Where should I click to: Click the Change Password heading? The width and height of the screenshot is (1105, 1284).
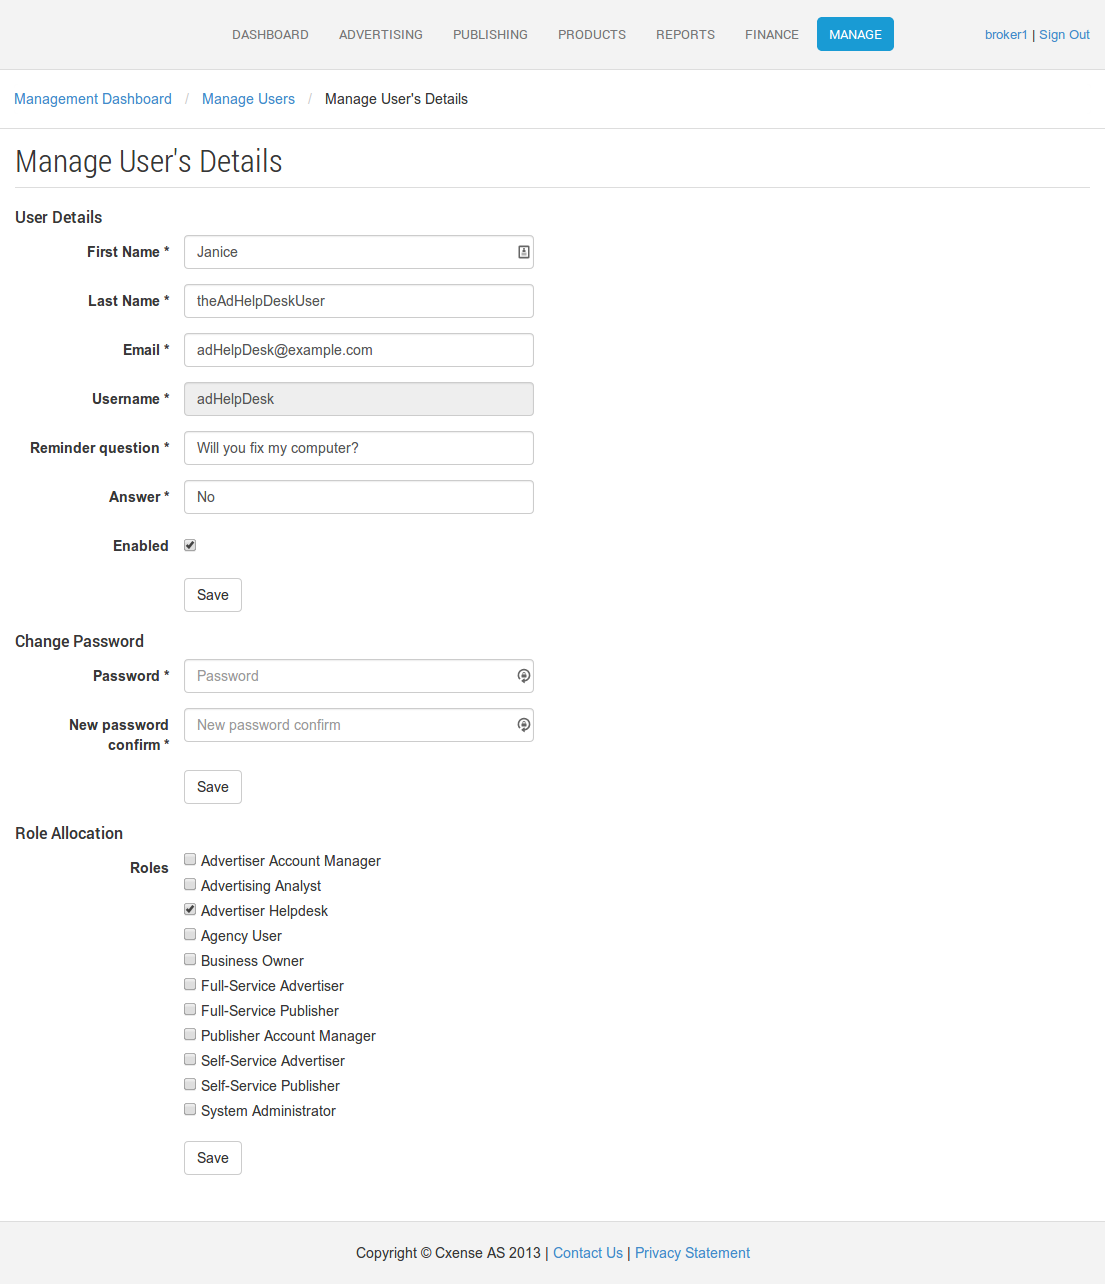pyautogui.click(x=79, y=641)
